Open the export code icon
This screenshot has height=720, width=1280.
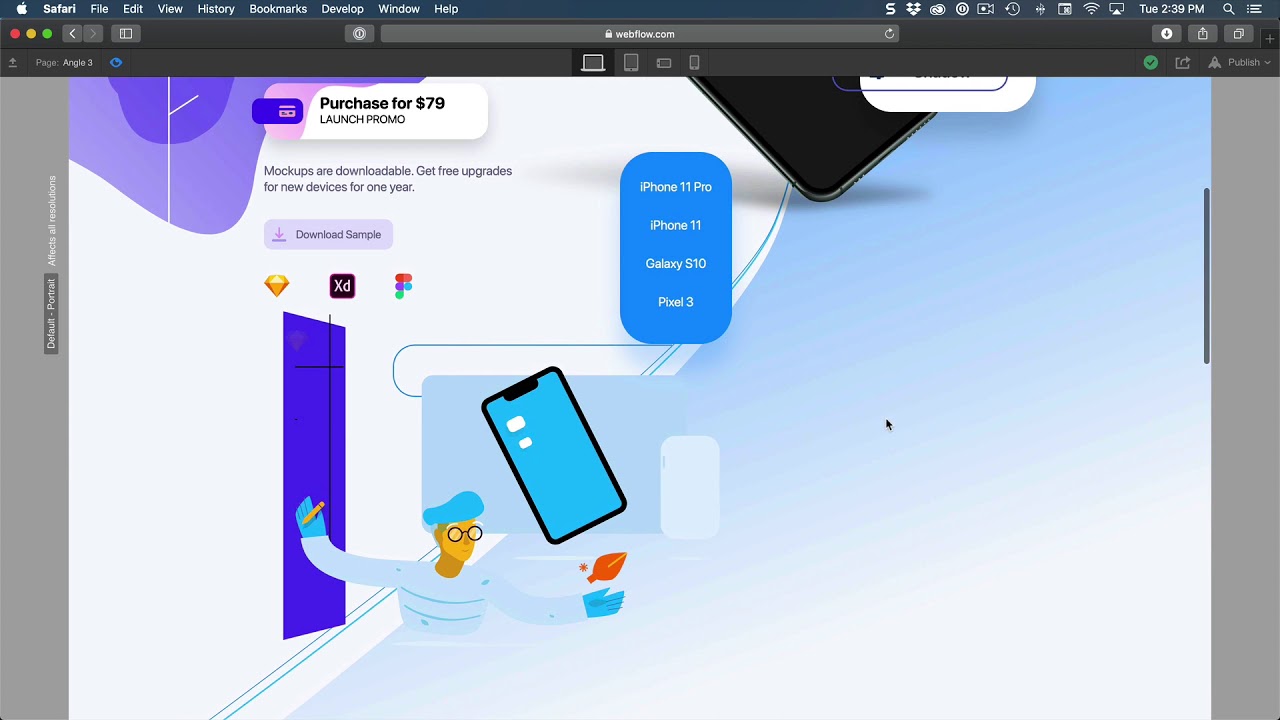[1183, 62]
